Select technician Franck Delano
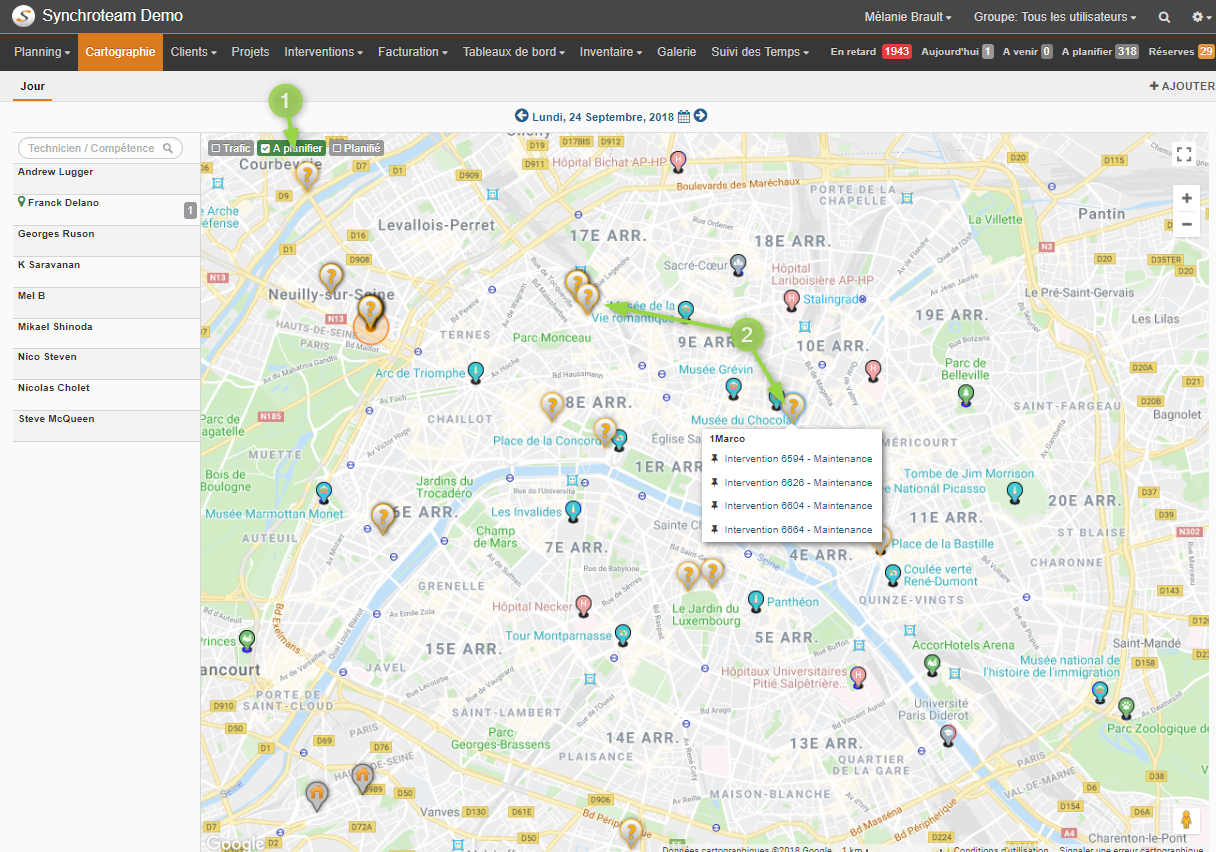Screen dimensions: 1216x852 click(x=106, y=210)
